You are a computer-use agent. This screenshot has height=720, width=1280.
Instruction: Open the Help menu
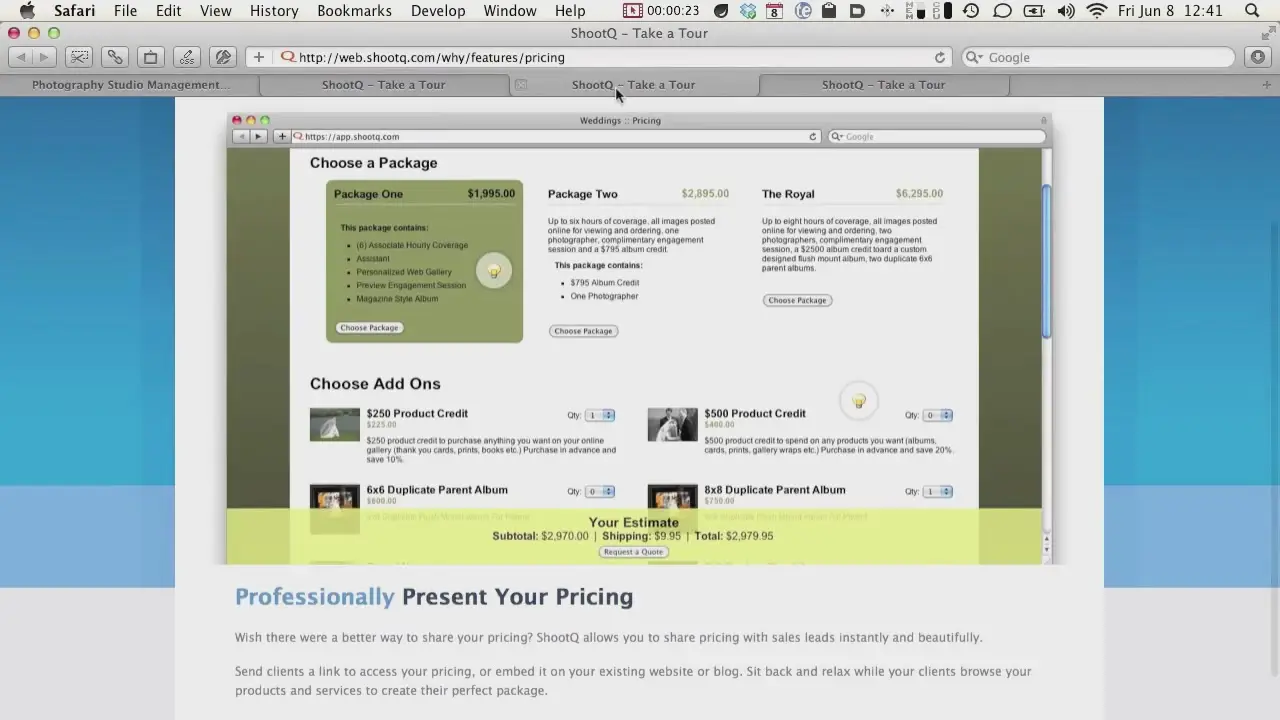tap(570, 11)
